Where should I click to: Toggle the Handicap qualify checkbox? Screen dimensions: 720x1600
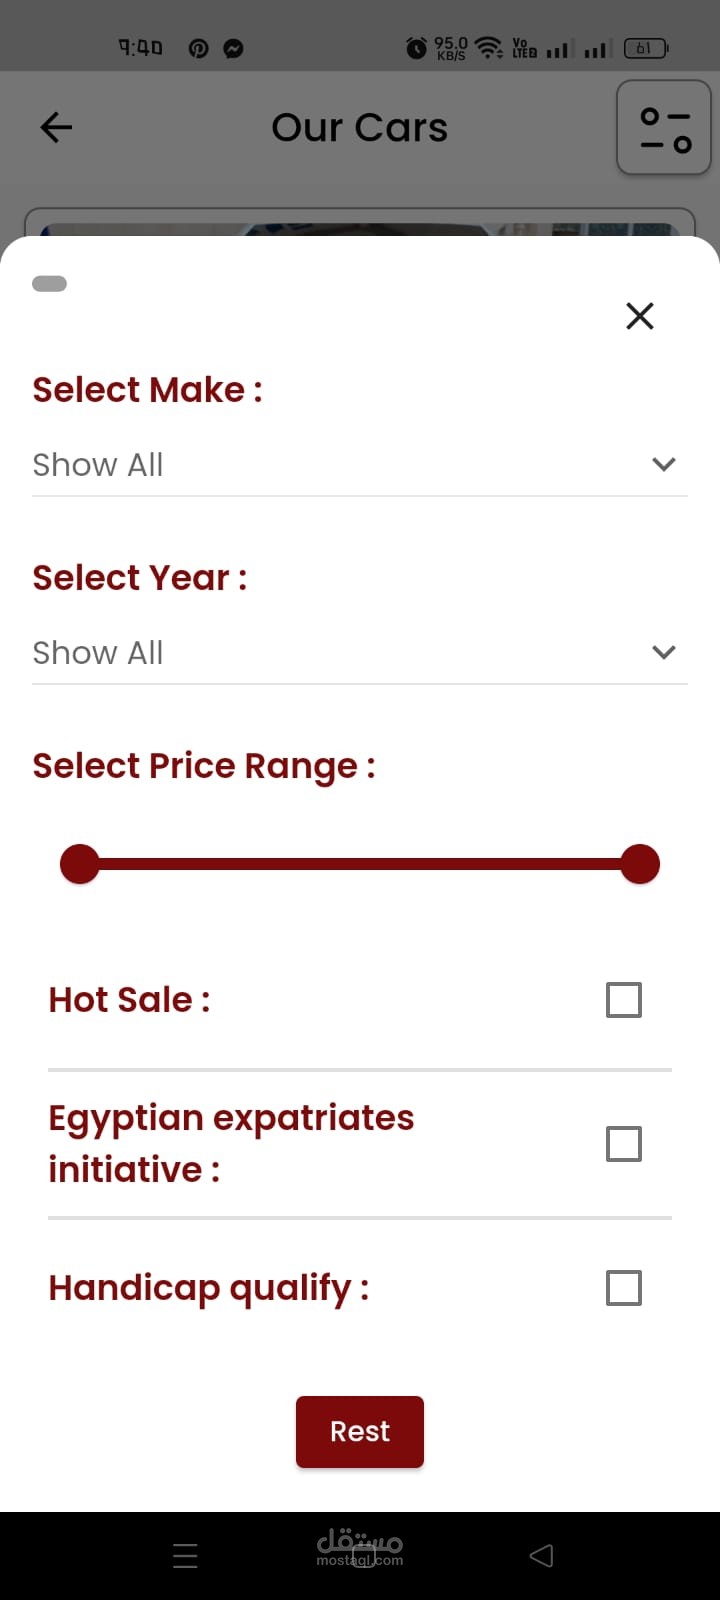coord(624,1288)
